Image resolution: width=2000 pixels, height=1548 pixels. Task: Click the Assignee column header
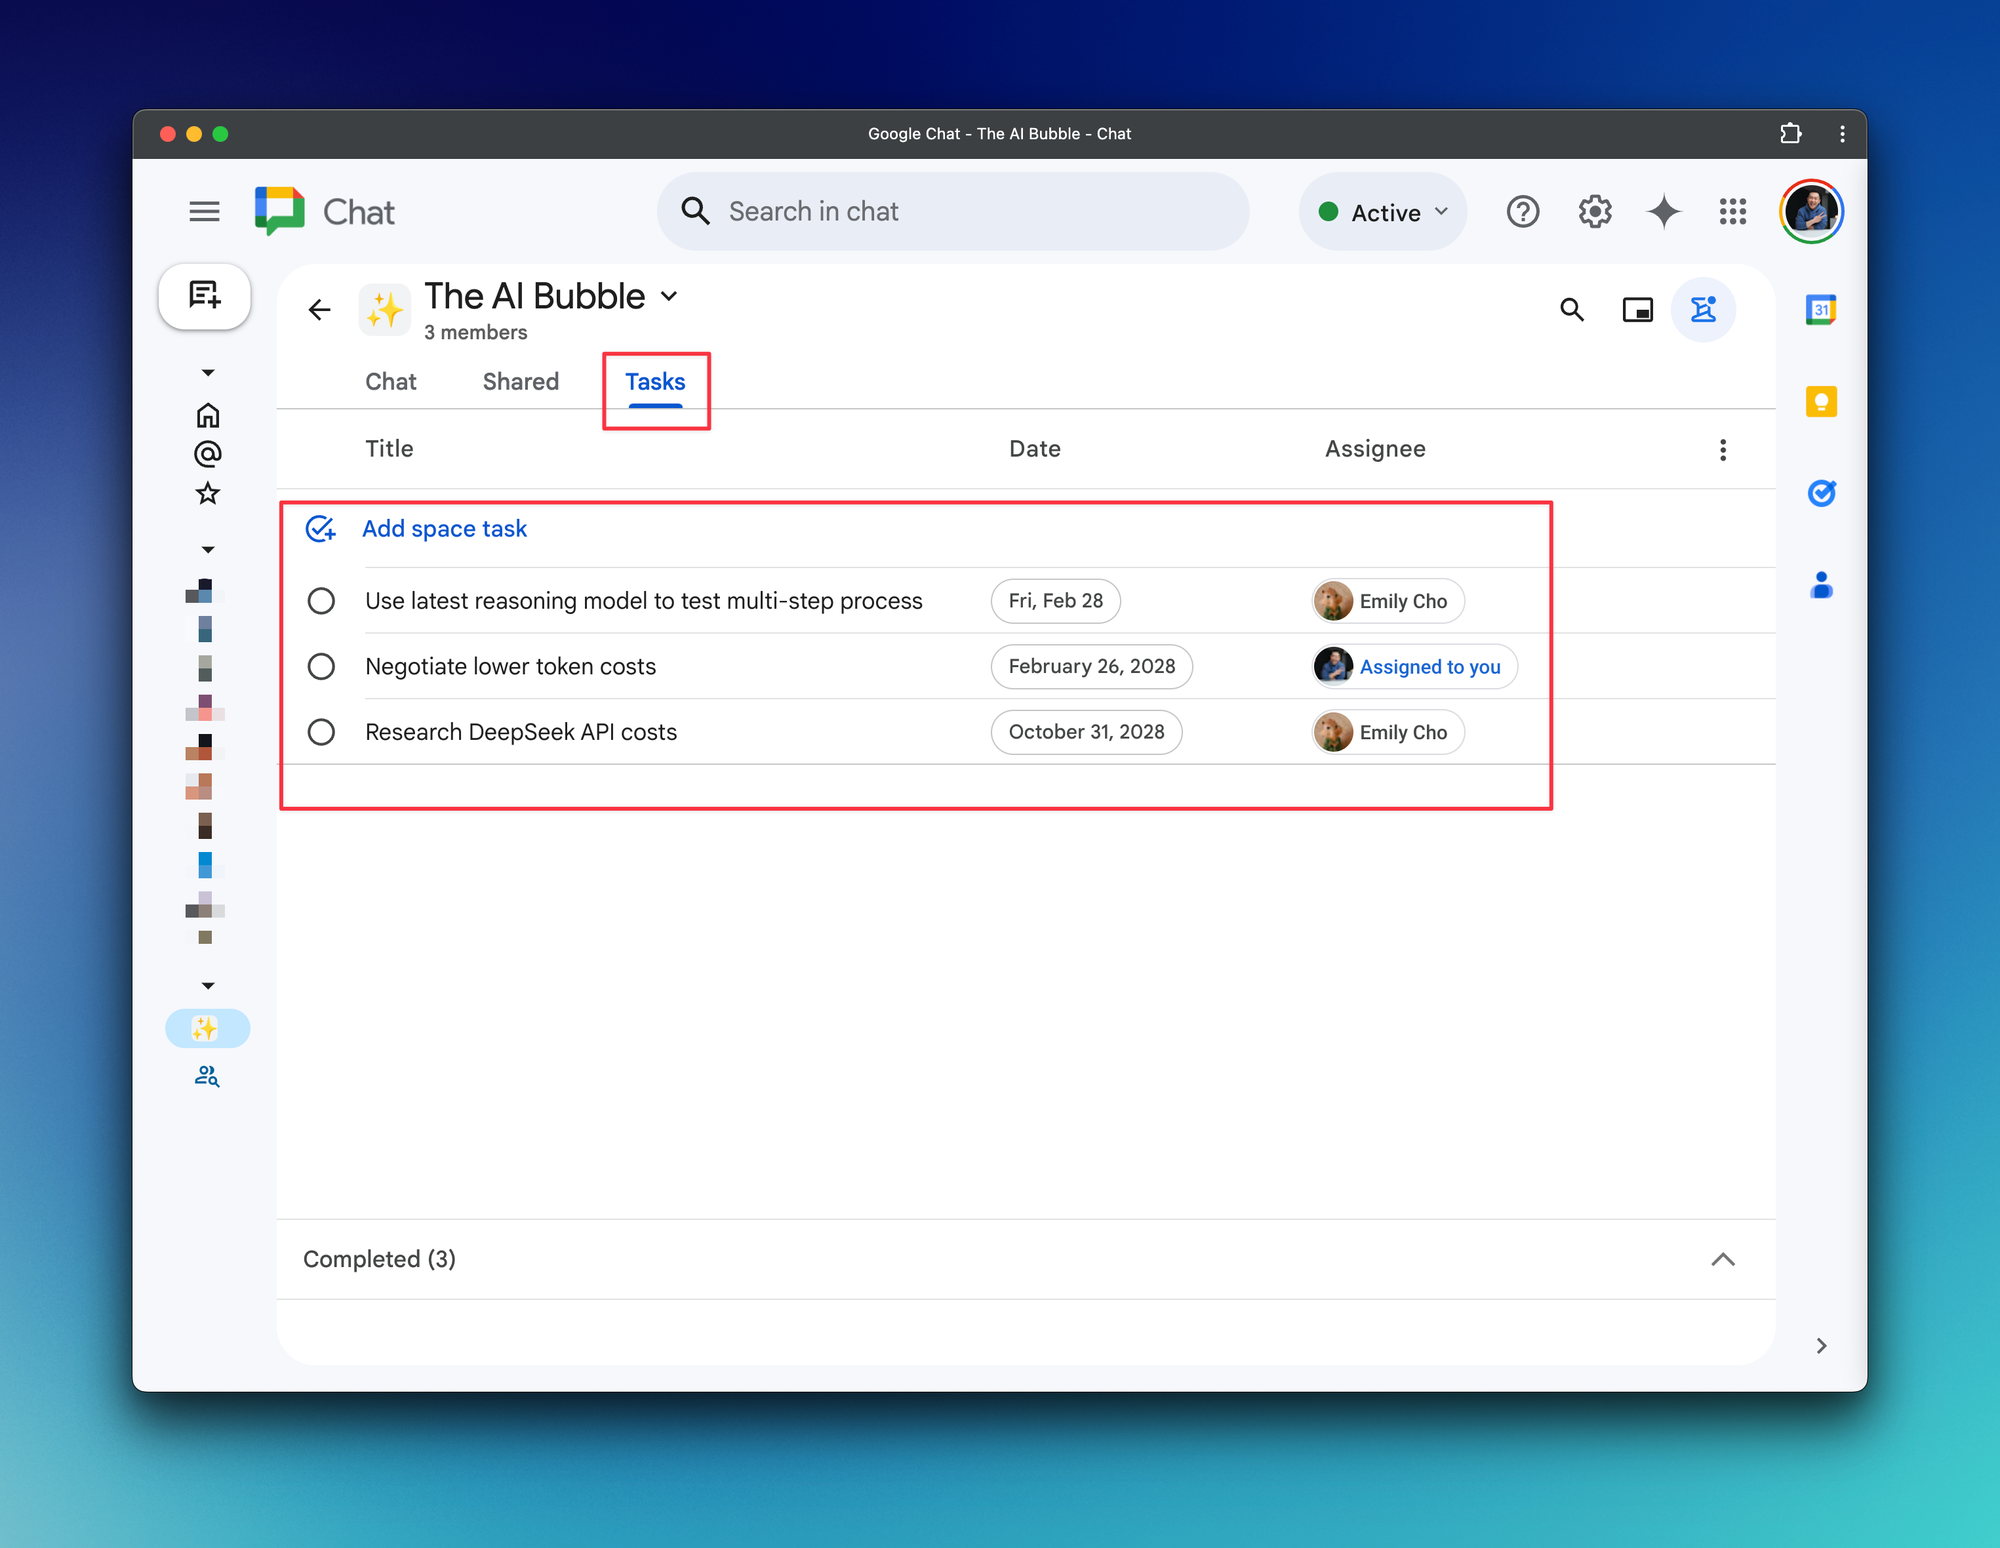click(1375, 449)
